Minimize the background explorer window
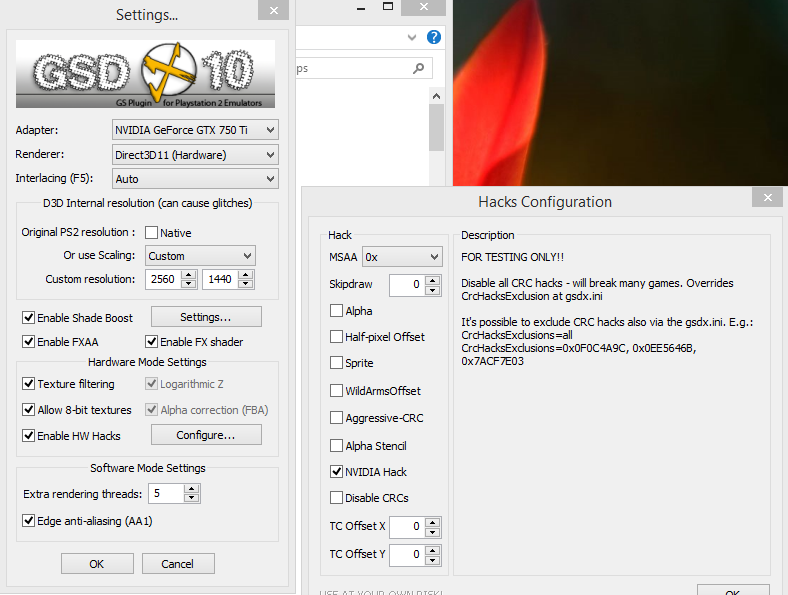 point(361,8)
